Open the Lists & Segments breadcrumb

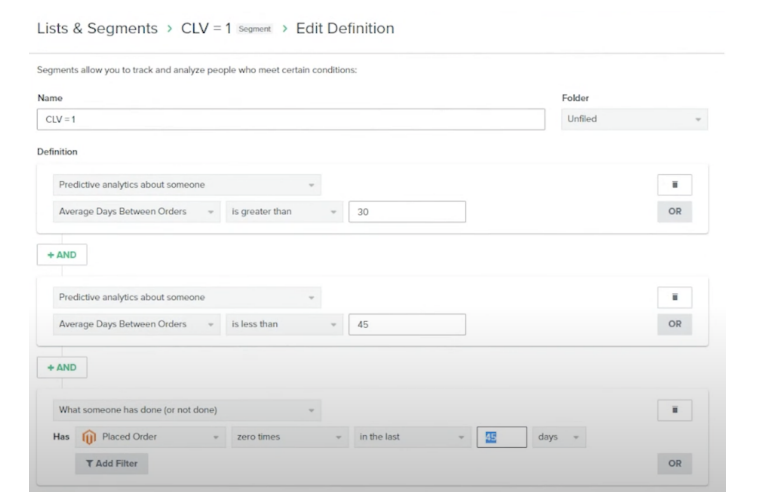click(x=97, y=28)
